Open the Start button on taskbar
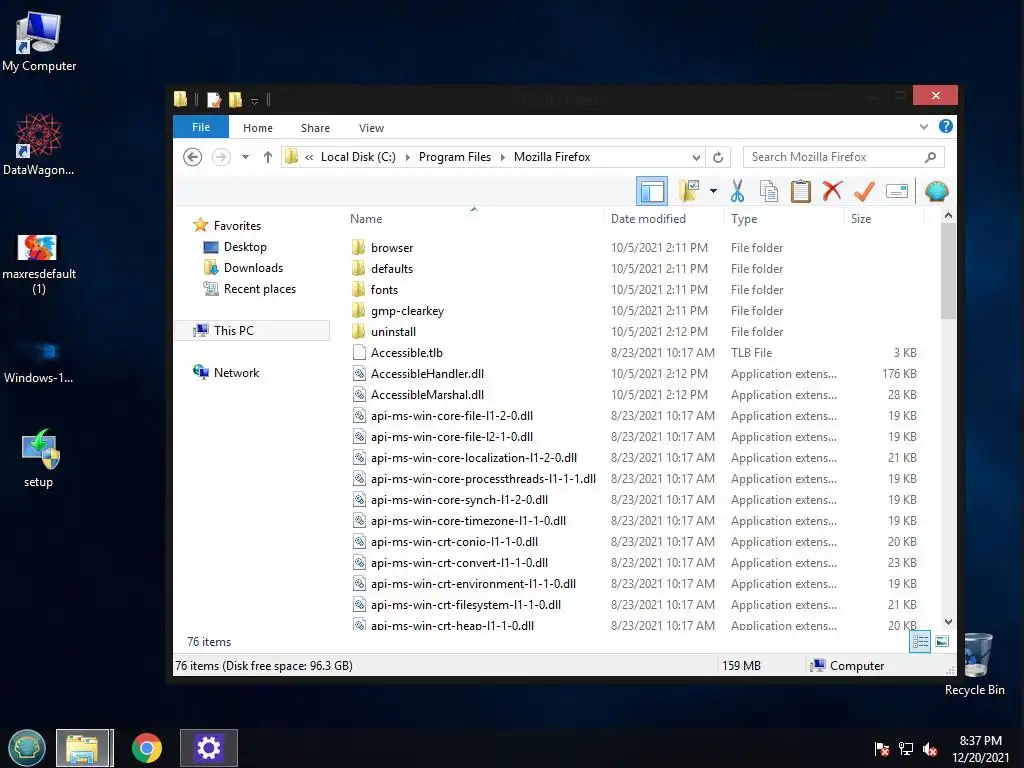The height and width of the screenshot is (768, 1024). click(27, 748)
